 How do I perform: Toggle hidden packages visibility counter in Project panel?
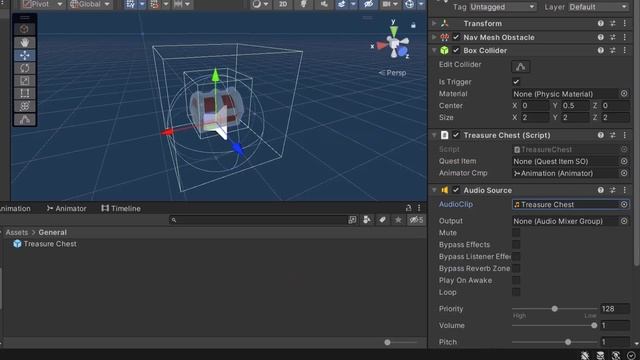[416, 220]
